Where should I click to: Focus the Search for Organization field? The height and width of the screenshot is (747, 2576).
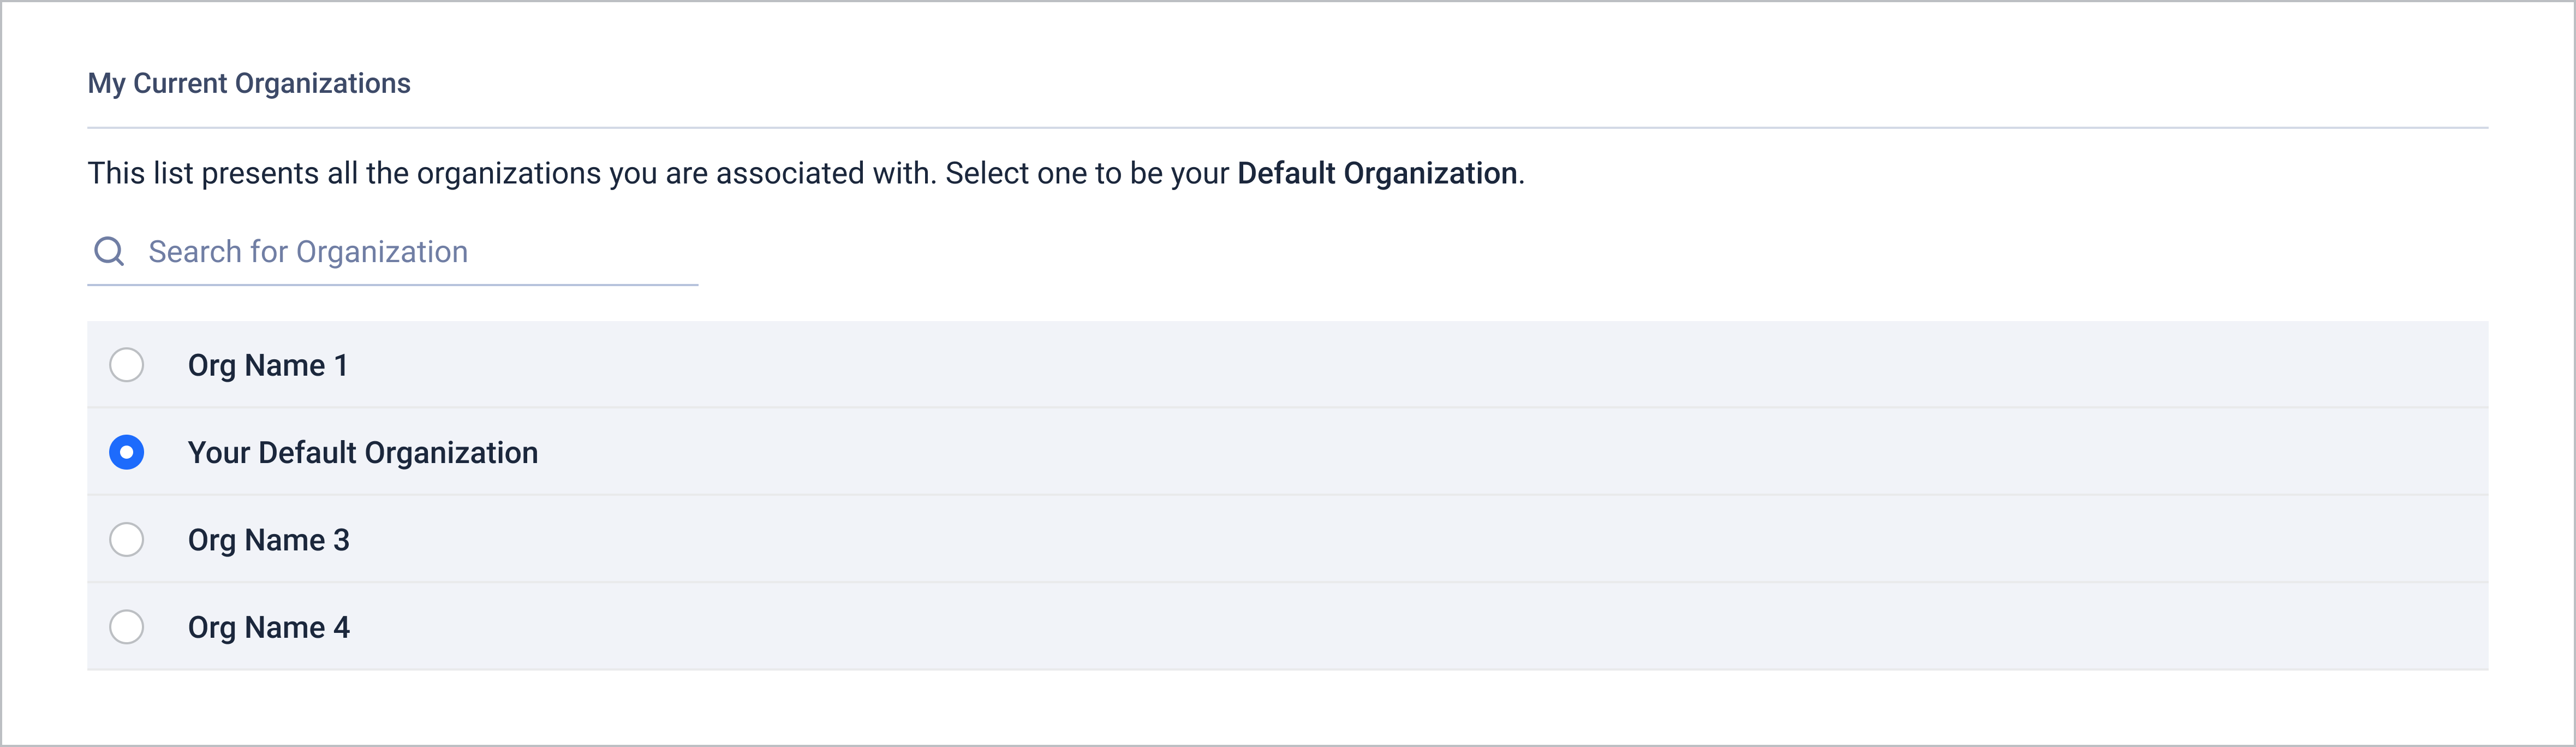click(x=400, y=252)
